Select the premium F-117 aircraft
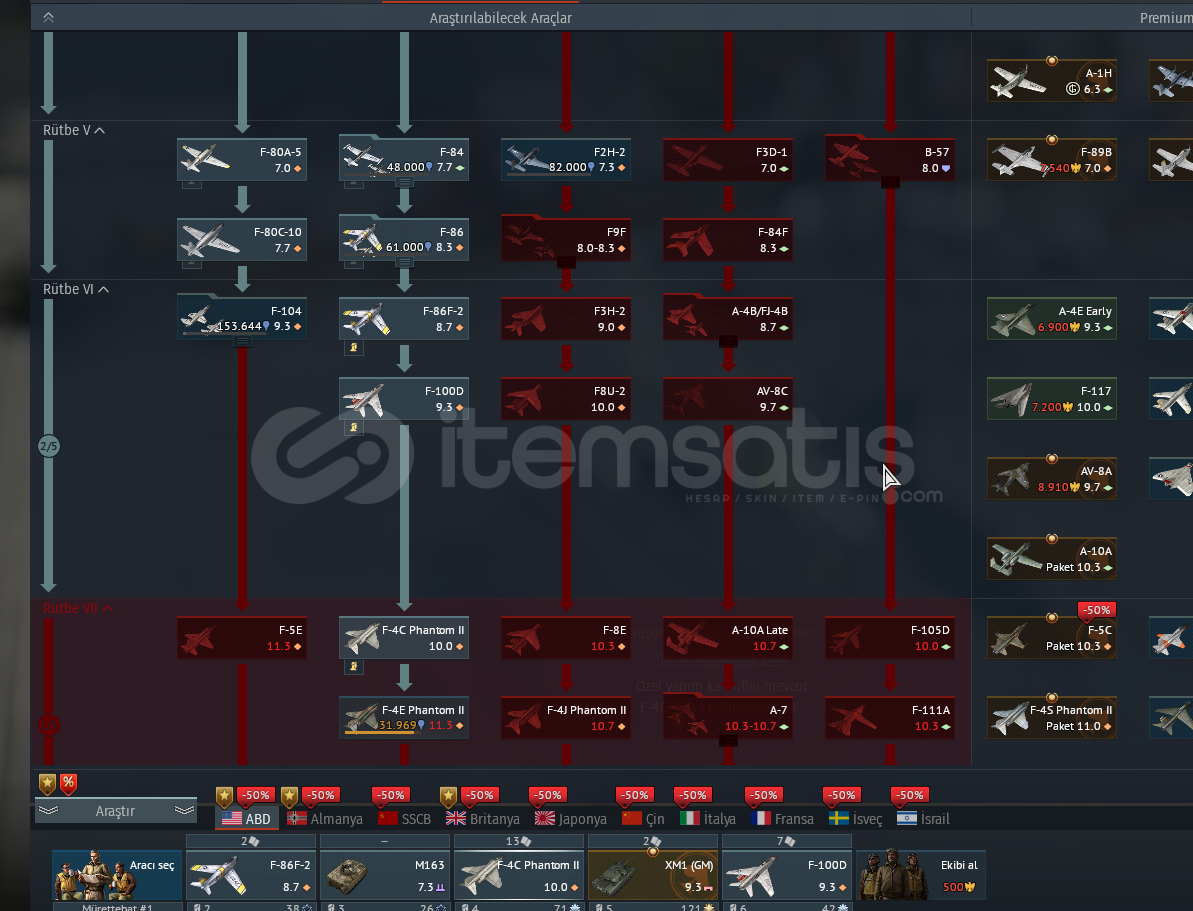The image size is (1193, 911). coord(1051,399)
